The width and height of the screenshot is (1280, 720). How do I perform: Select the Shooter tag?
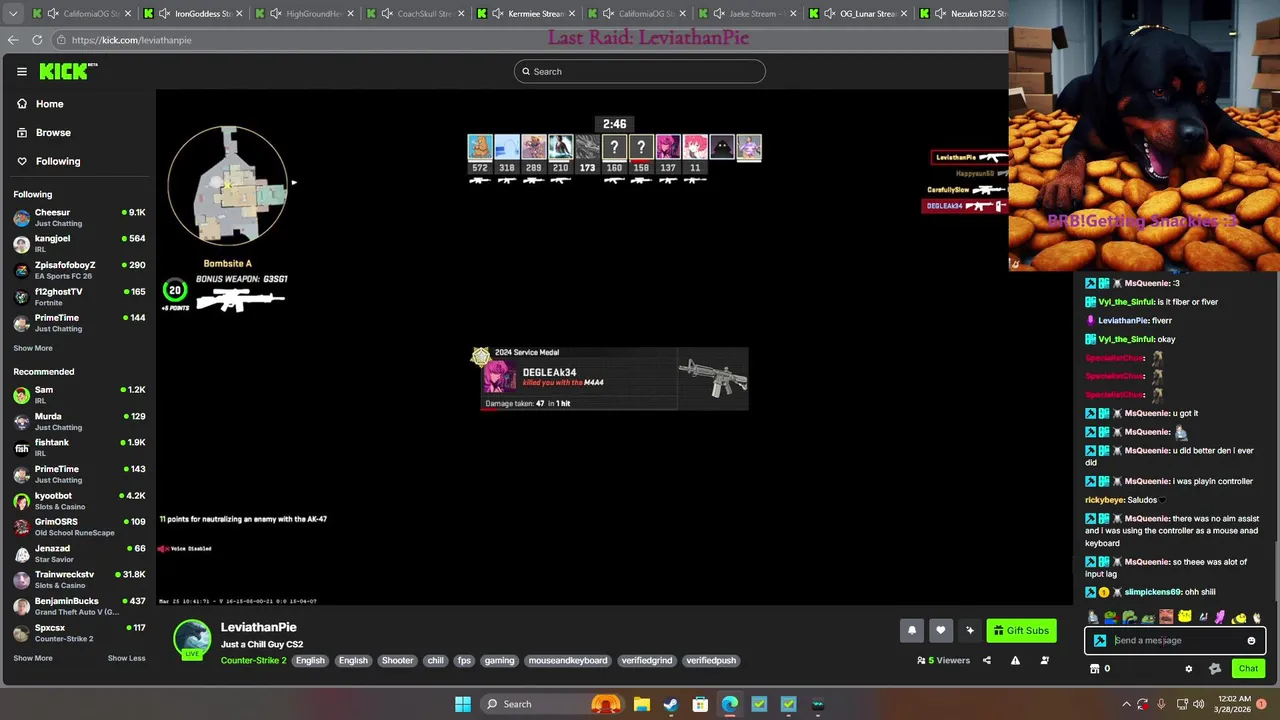pos(397,660)
